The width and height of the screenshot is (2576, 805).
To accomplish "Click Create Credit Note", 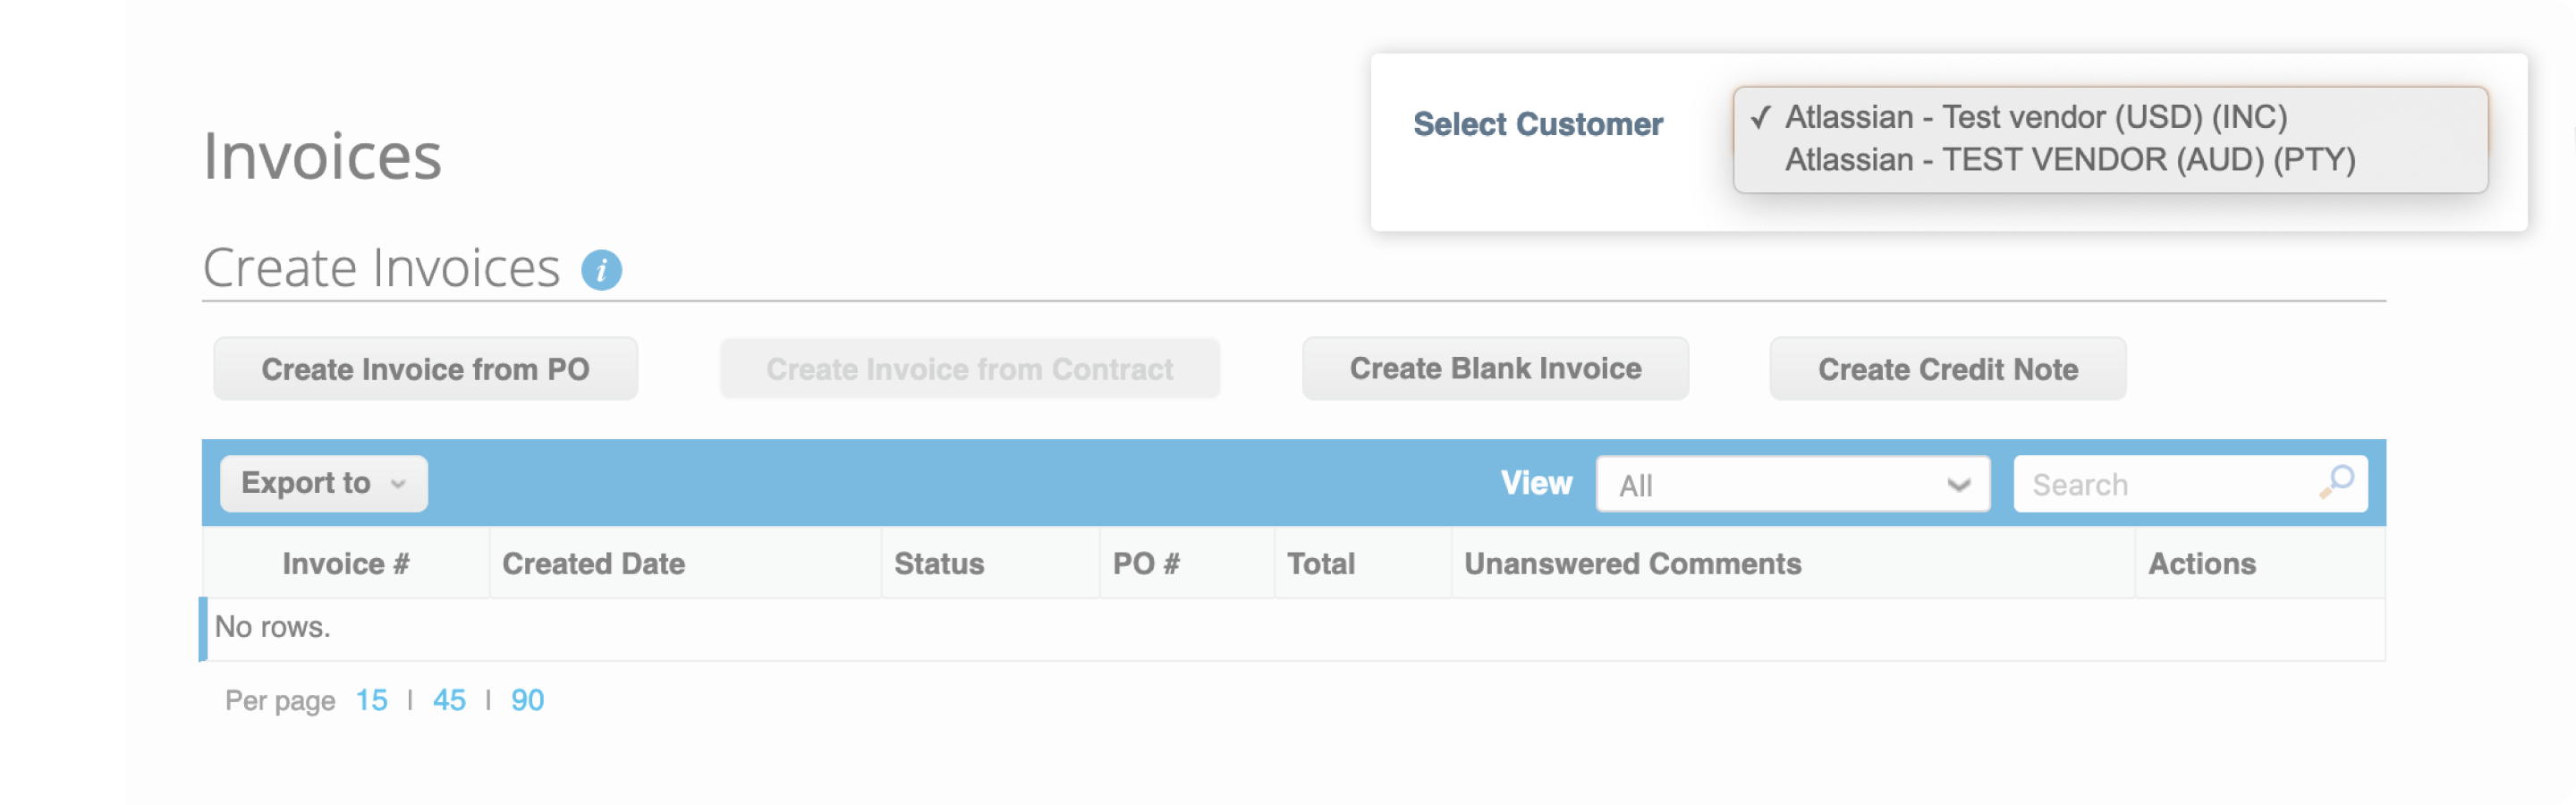I will click(x=1947, y=368).
